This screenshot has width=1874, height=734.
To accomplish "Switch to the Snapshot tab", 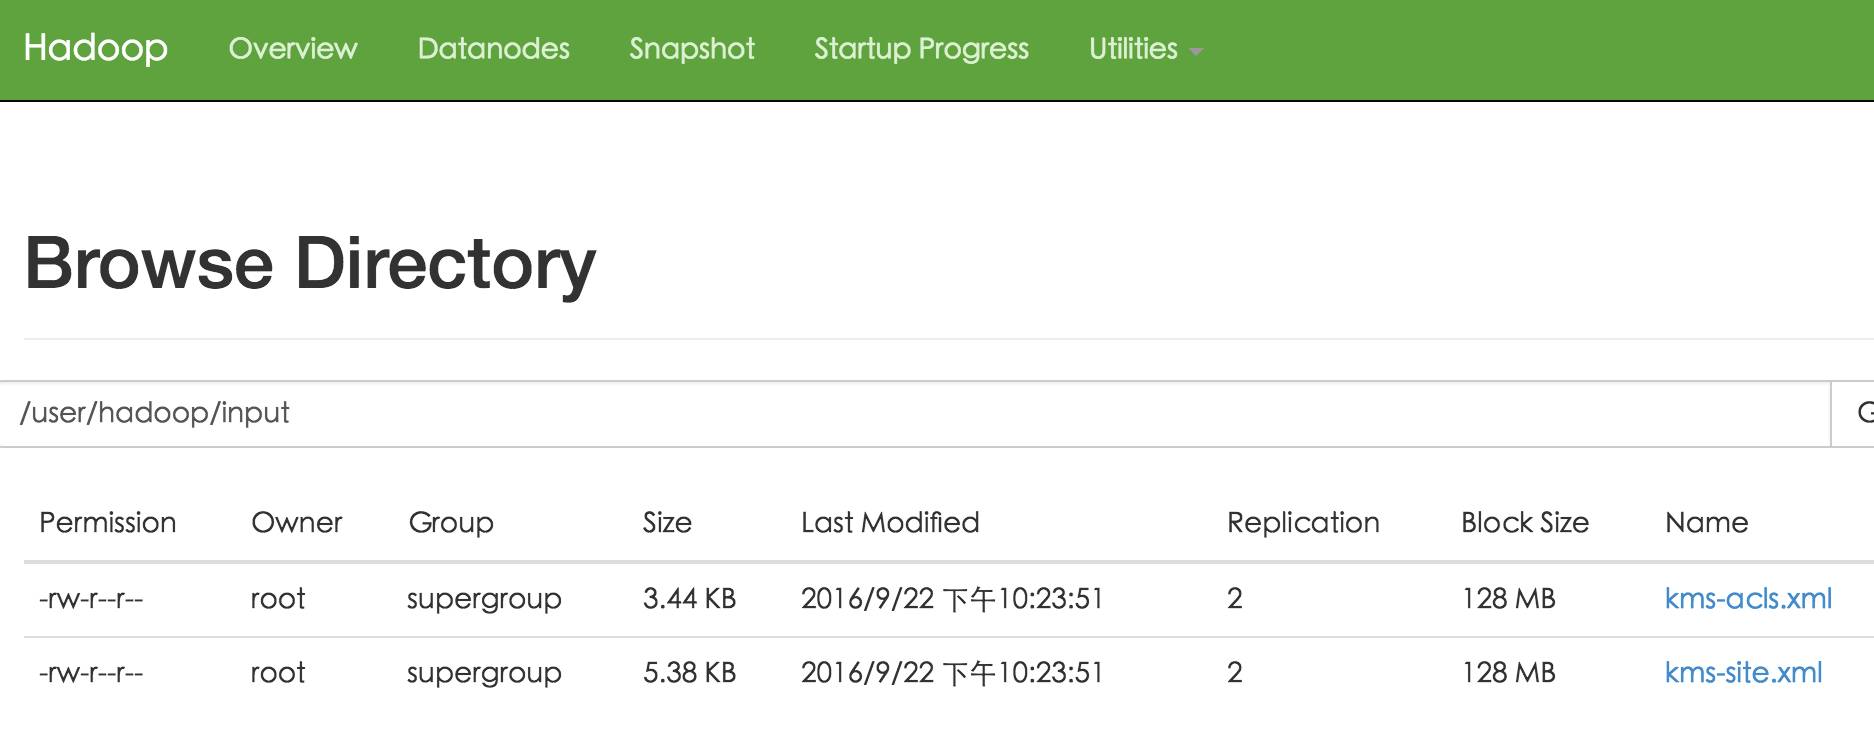I will click(691, 49).
